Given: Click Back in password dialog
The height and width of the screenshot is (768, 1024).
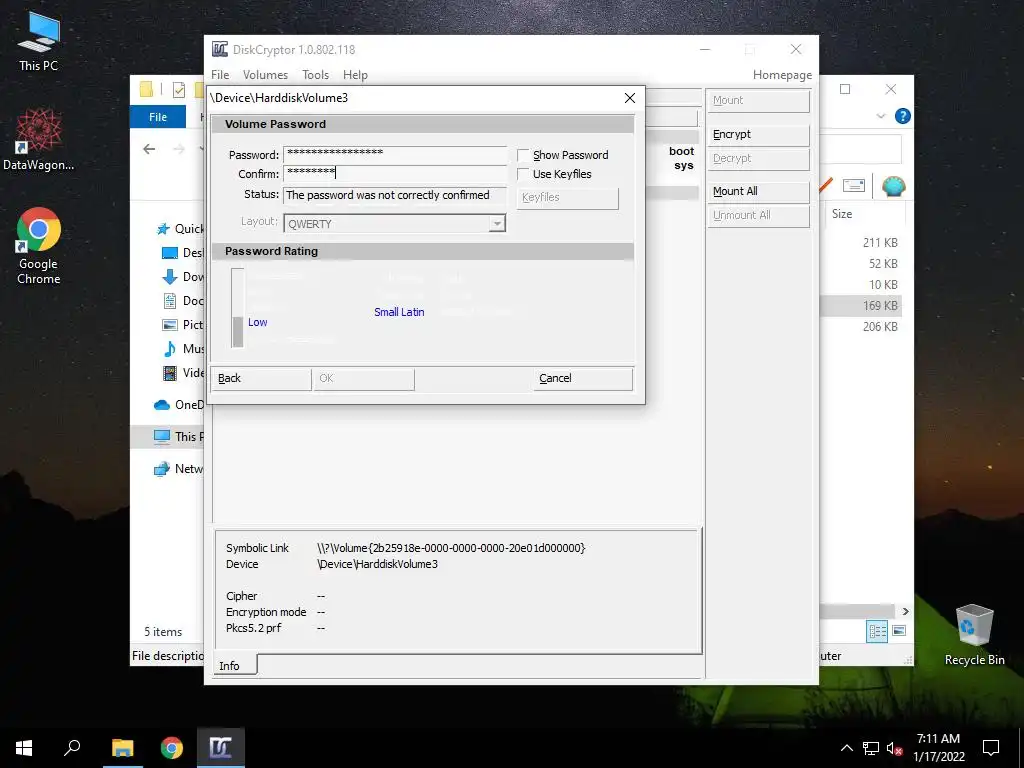Looking at the screenshot, I should coord(261,379).
